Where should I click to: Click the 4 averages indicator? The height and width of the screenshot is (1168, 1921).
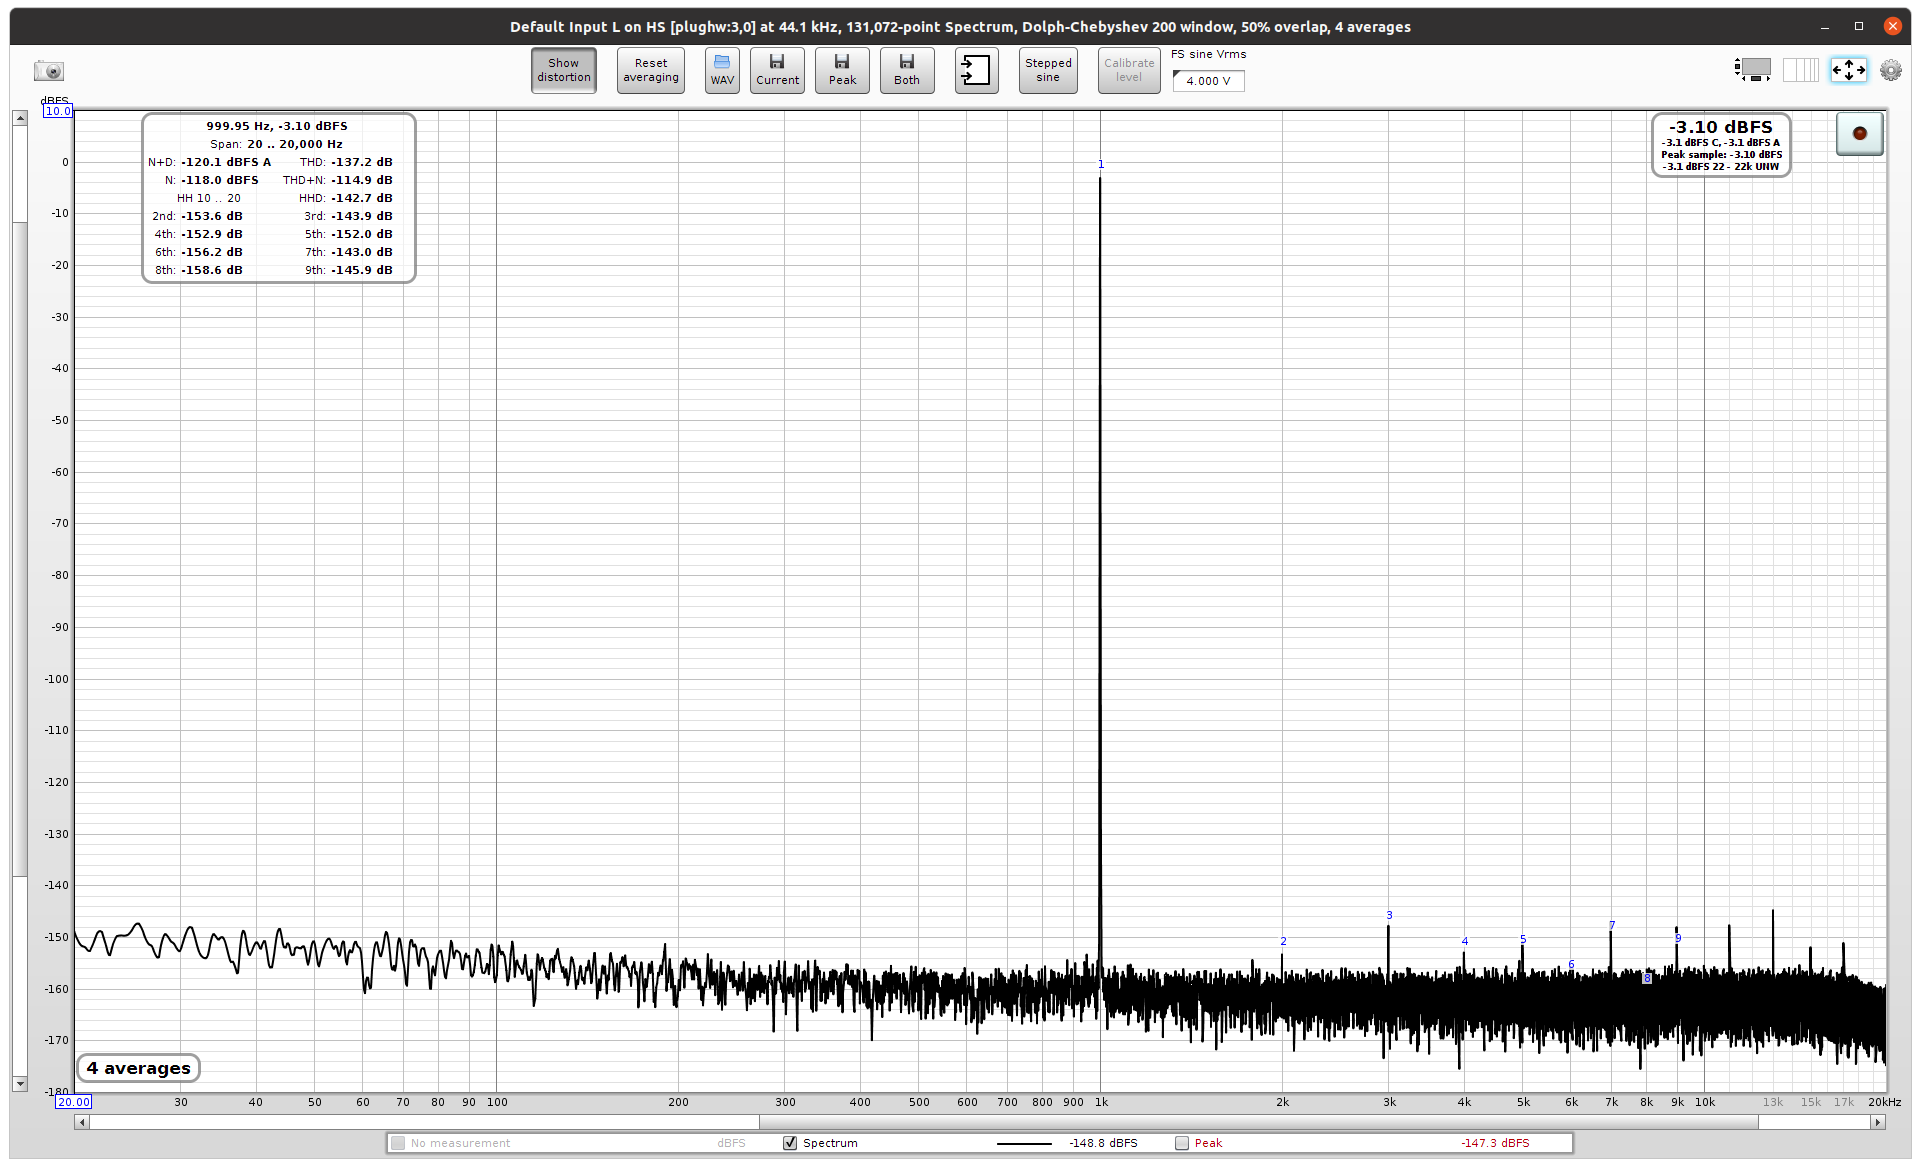click(x=139, y=1068)
